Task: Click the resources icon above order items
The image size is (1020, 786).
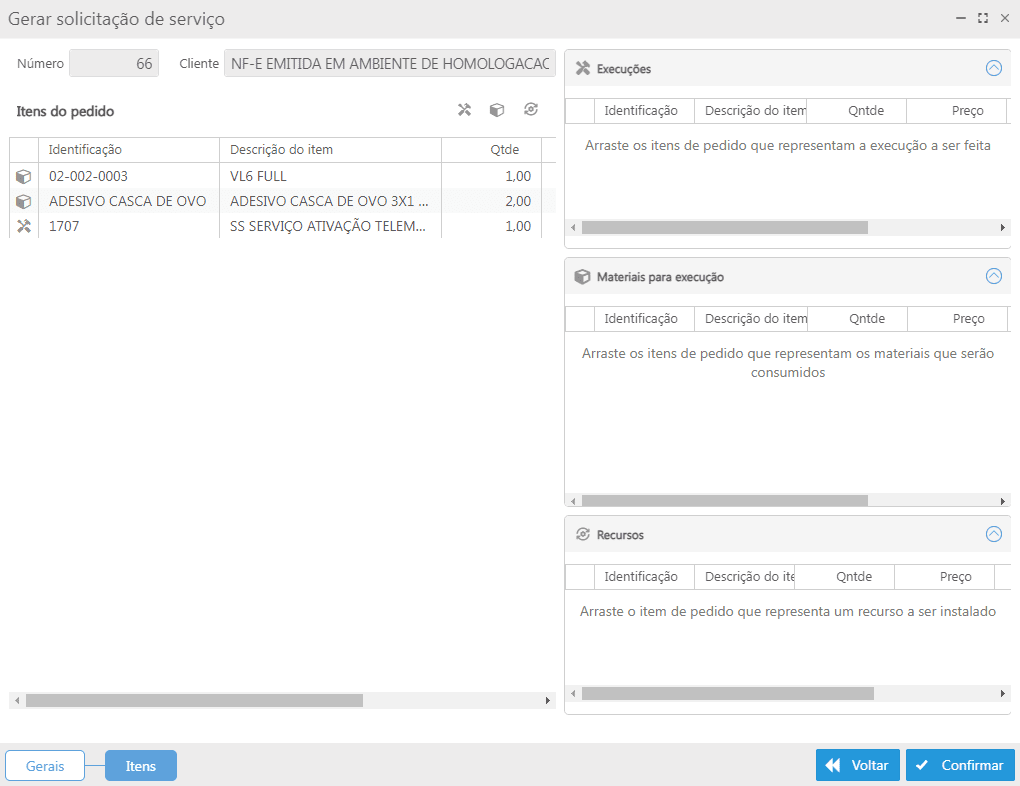Action: [531, 110]
